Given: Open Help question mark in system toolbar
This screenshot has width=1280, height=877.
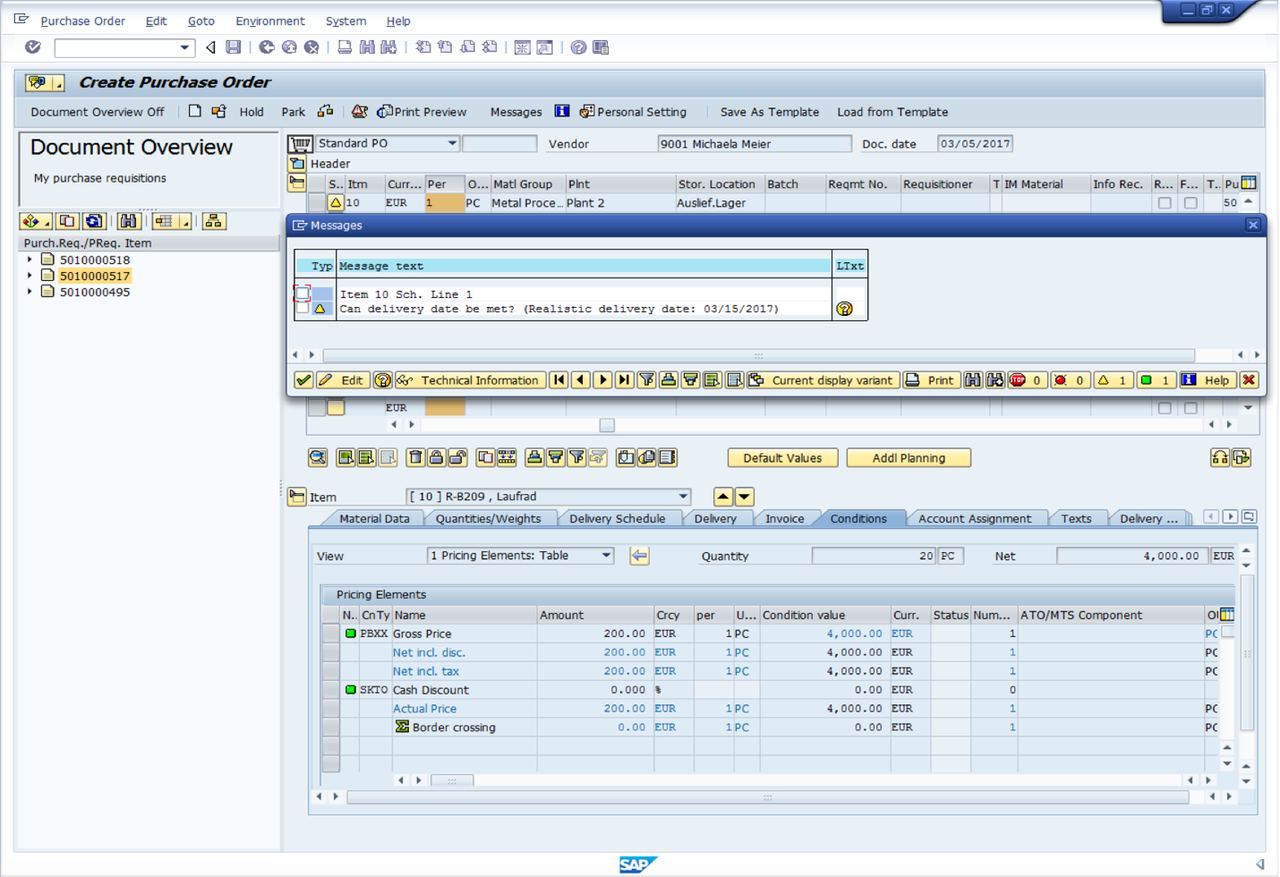Looking at the screenshot, I should point(578,47).
